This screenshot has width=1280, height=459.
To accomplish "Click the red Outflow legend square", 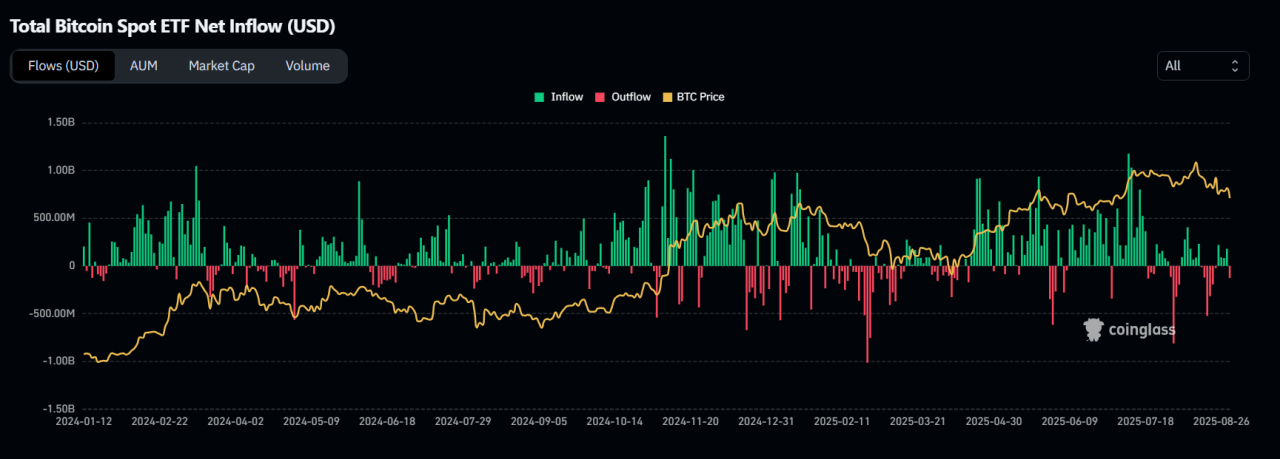I will pyautogui.click(x=600, y=97).
